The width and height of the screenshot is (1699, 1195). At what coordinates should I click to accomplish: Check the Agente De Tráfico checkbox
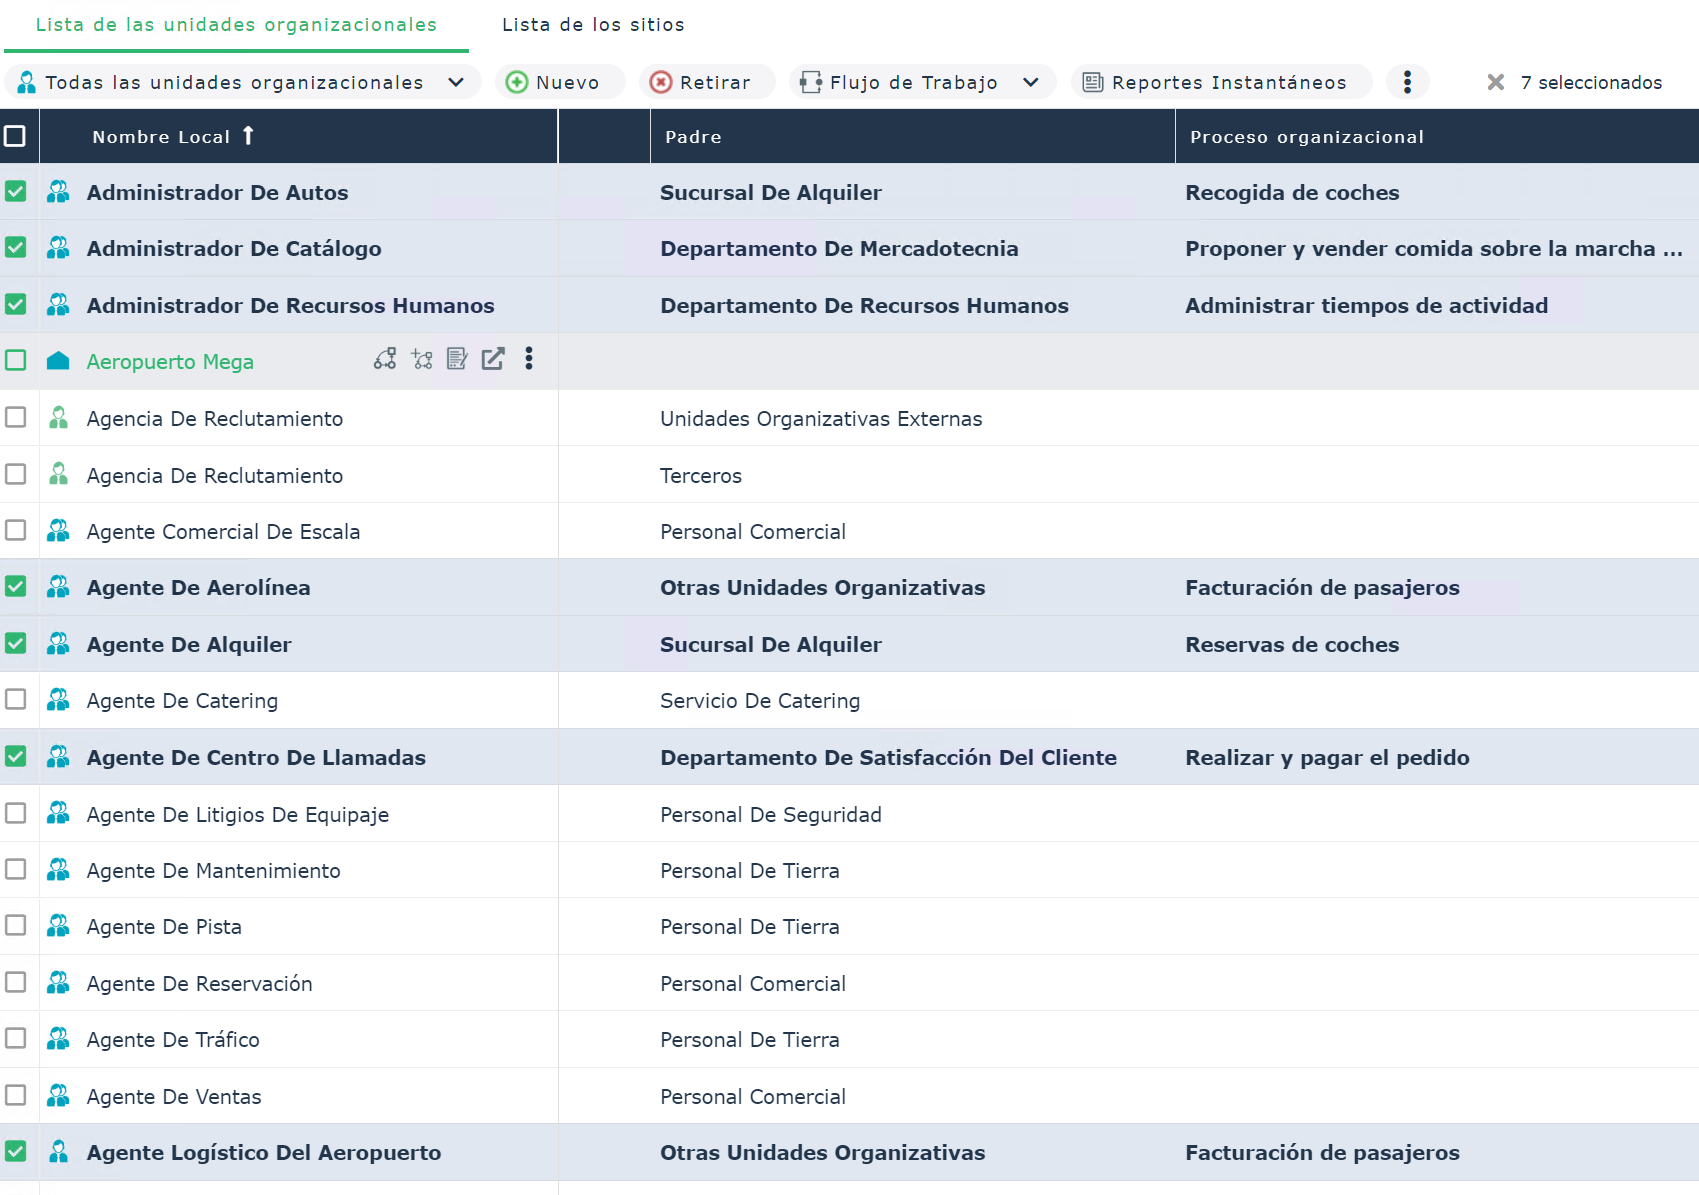click(x=15, y=1038)
